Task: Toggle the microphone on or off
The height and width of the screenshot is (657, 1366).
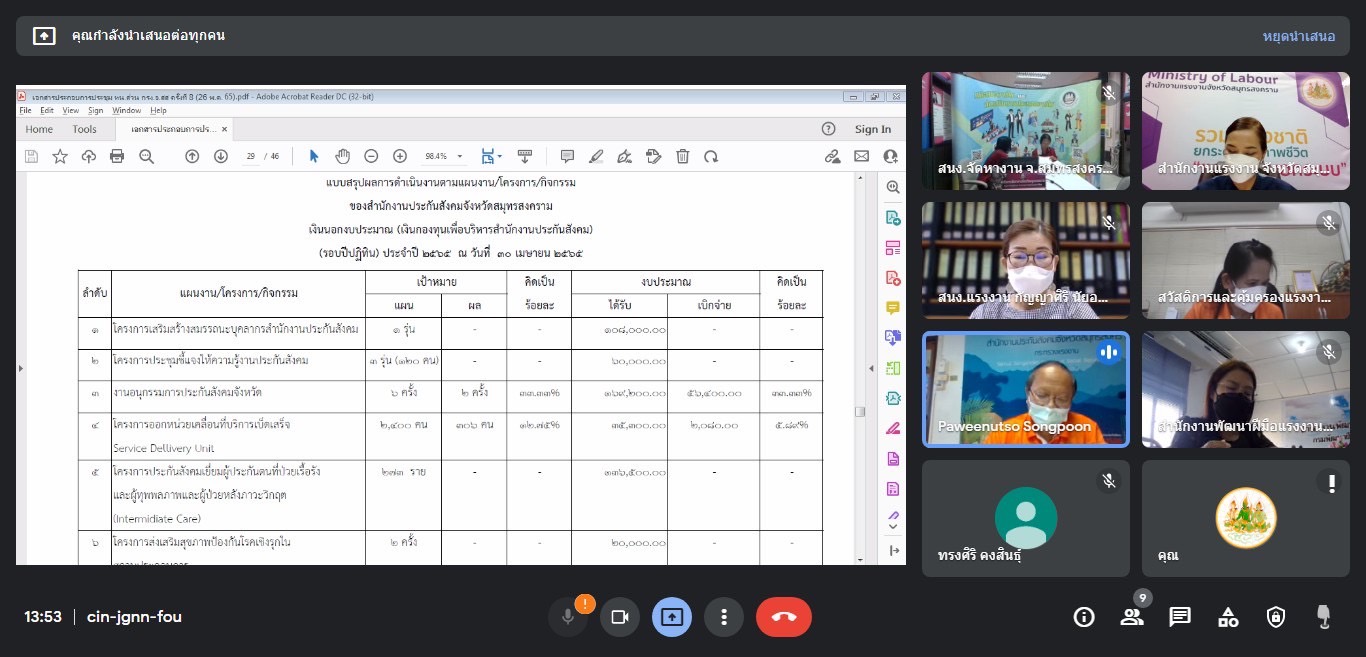Action: click(568, 617)
